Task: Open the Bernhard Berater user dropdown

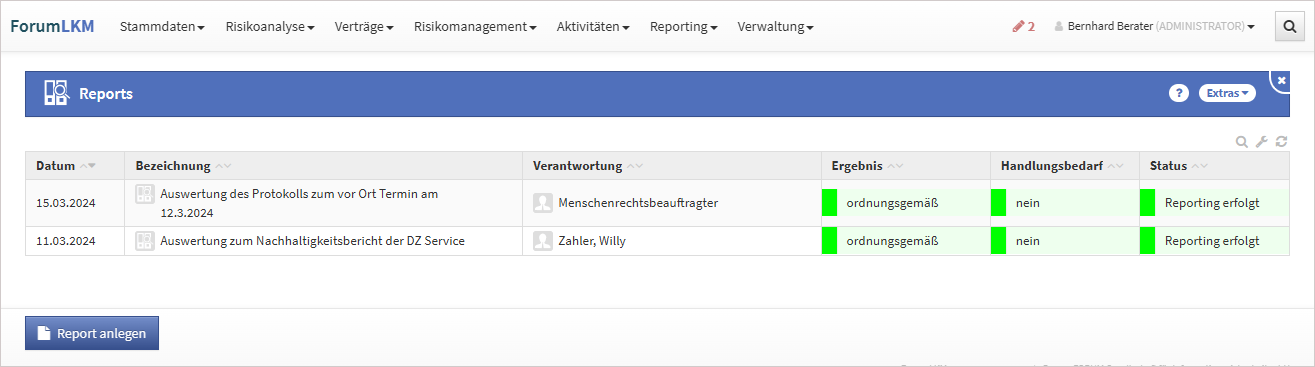Action: (1155, 26)
